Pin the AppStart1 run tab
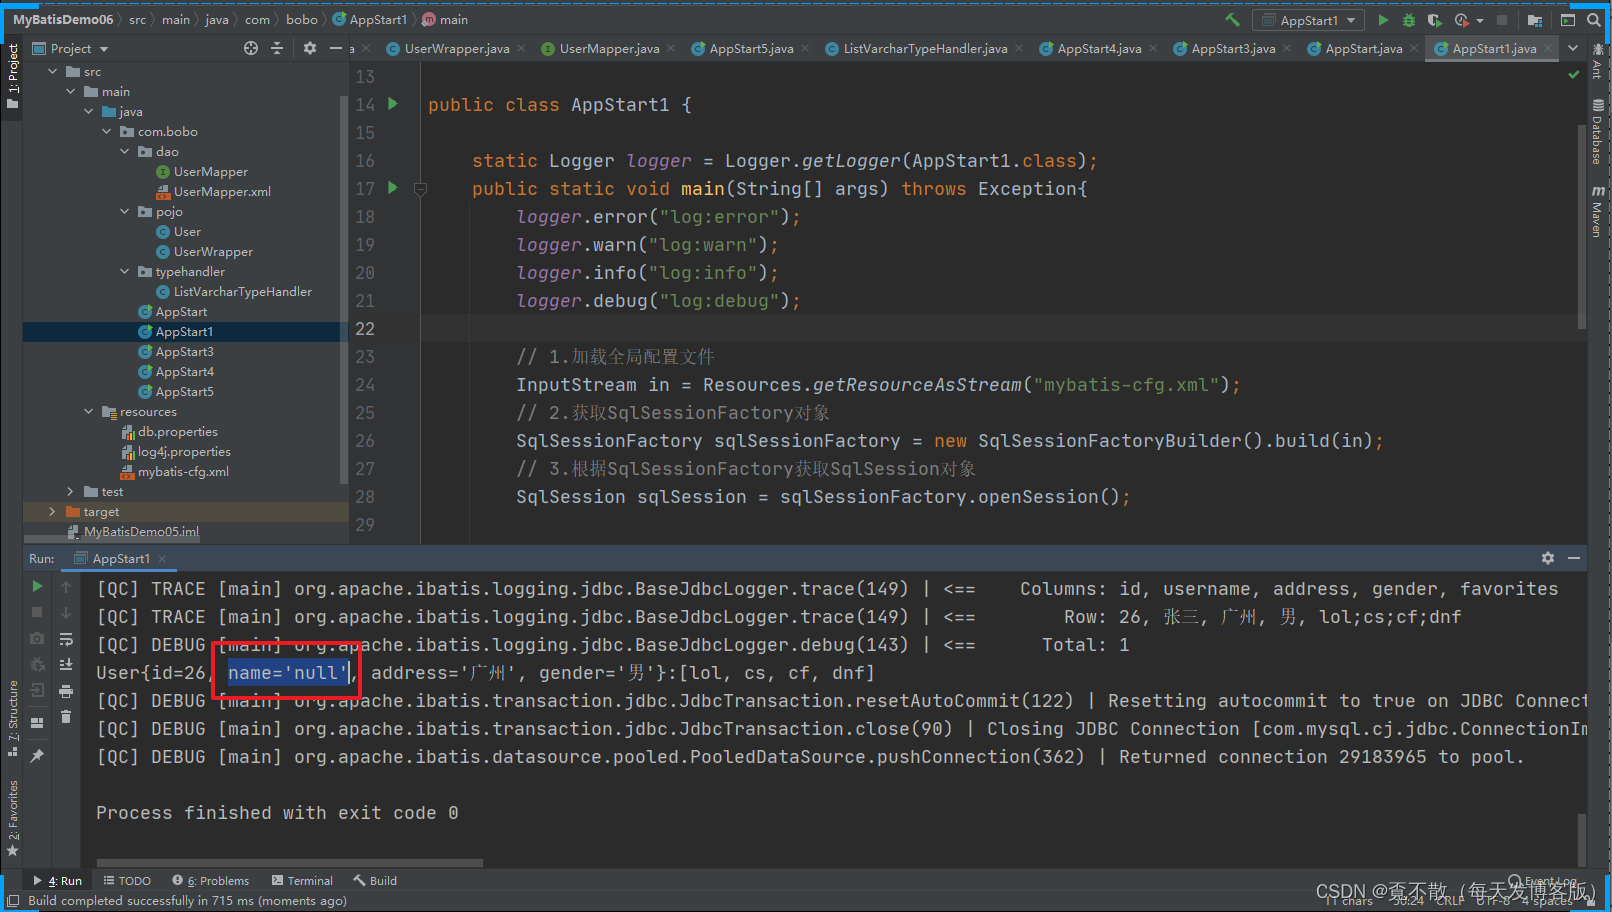Screen dimensions: 1612x912 pyautogui.click(x=38, y=755)
